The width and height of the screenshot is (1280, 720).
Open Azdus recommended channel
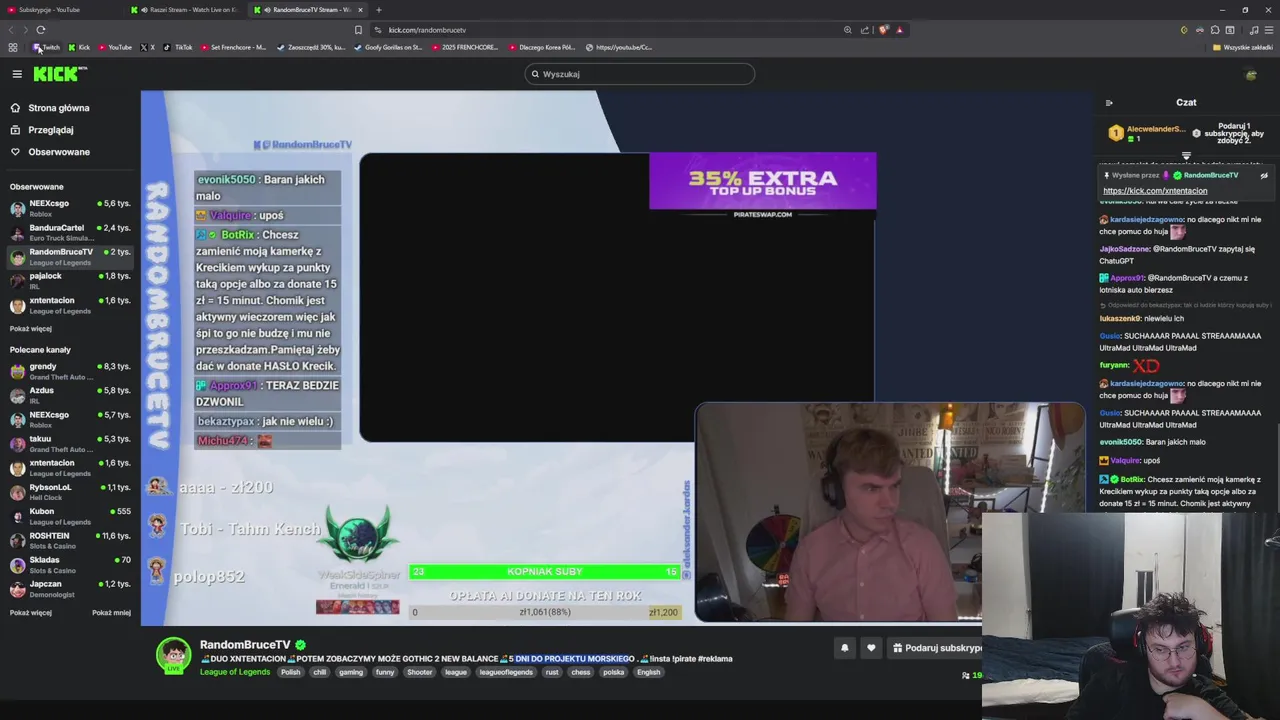click(x=70, y=395)
